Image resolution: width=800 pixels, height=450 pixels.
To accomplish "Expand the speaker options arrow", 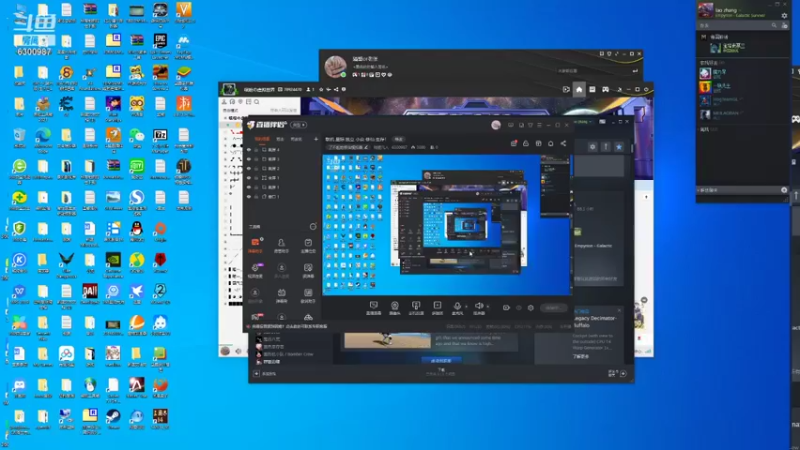I will 487,307.
